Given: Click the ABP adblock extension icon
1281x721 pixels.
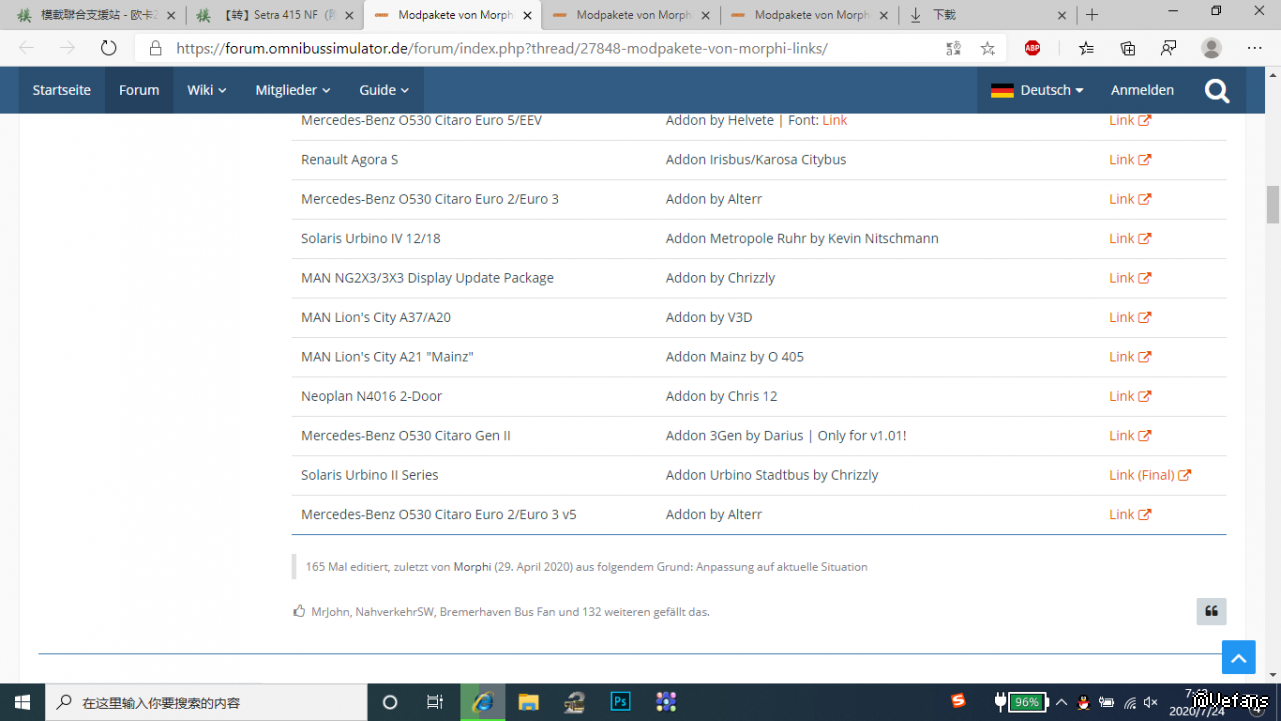Looking at the screenshot, I should point(1032,48).
